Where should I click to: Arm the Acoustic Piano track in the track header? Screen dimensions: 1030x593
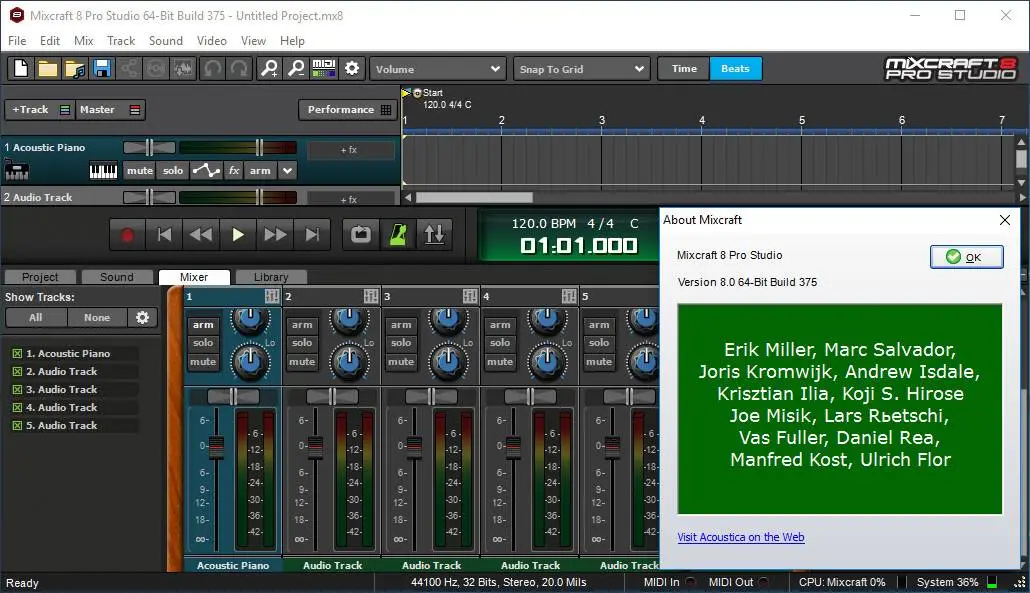[x=260, y=171]
